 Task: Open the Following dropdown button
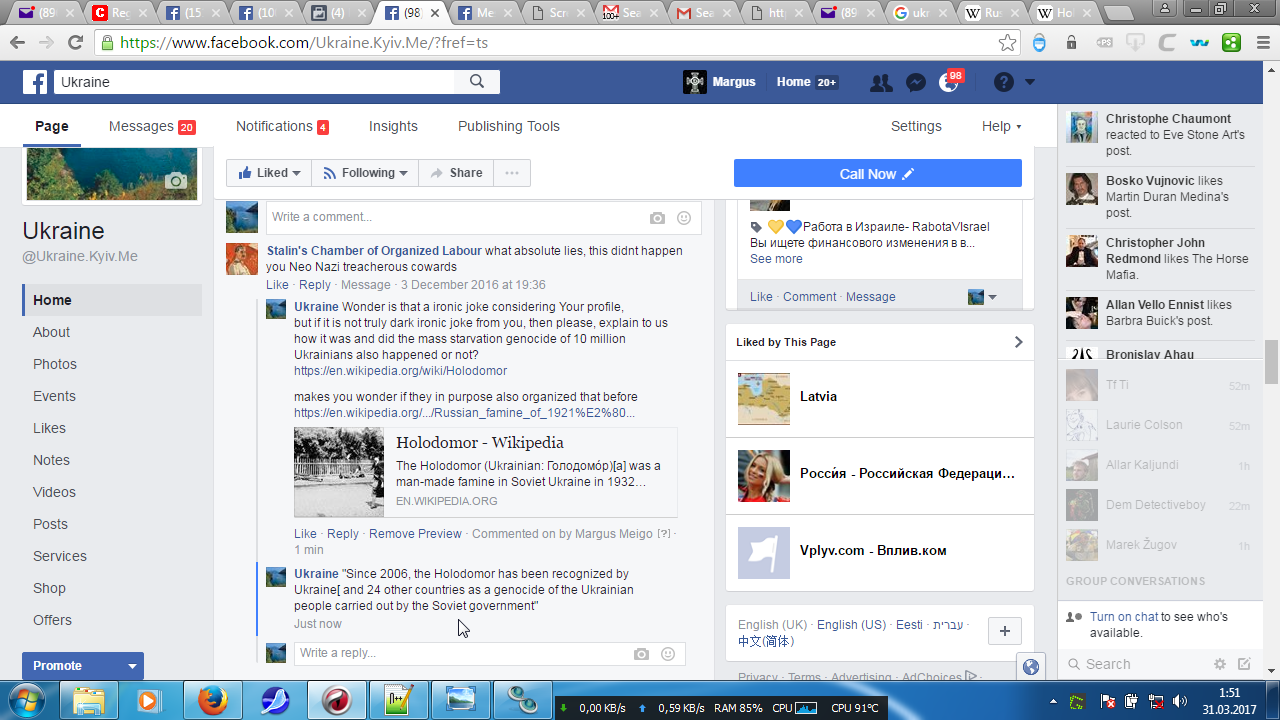click(x=365, y=173)
